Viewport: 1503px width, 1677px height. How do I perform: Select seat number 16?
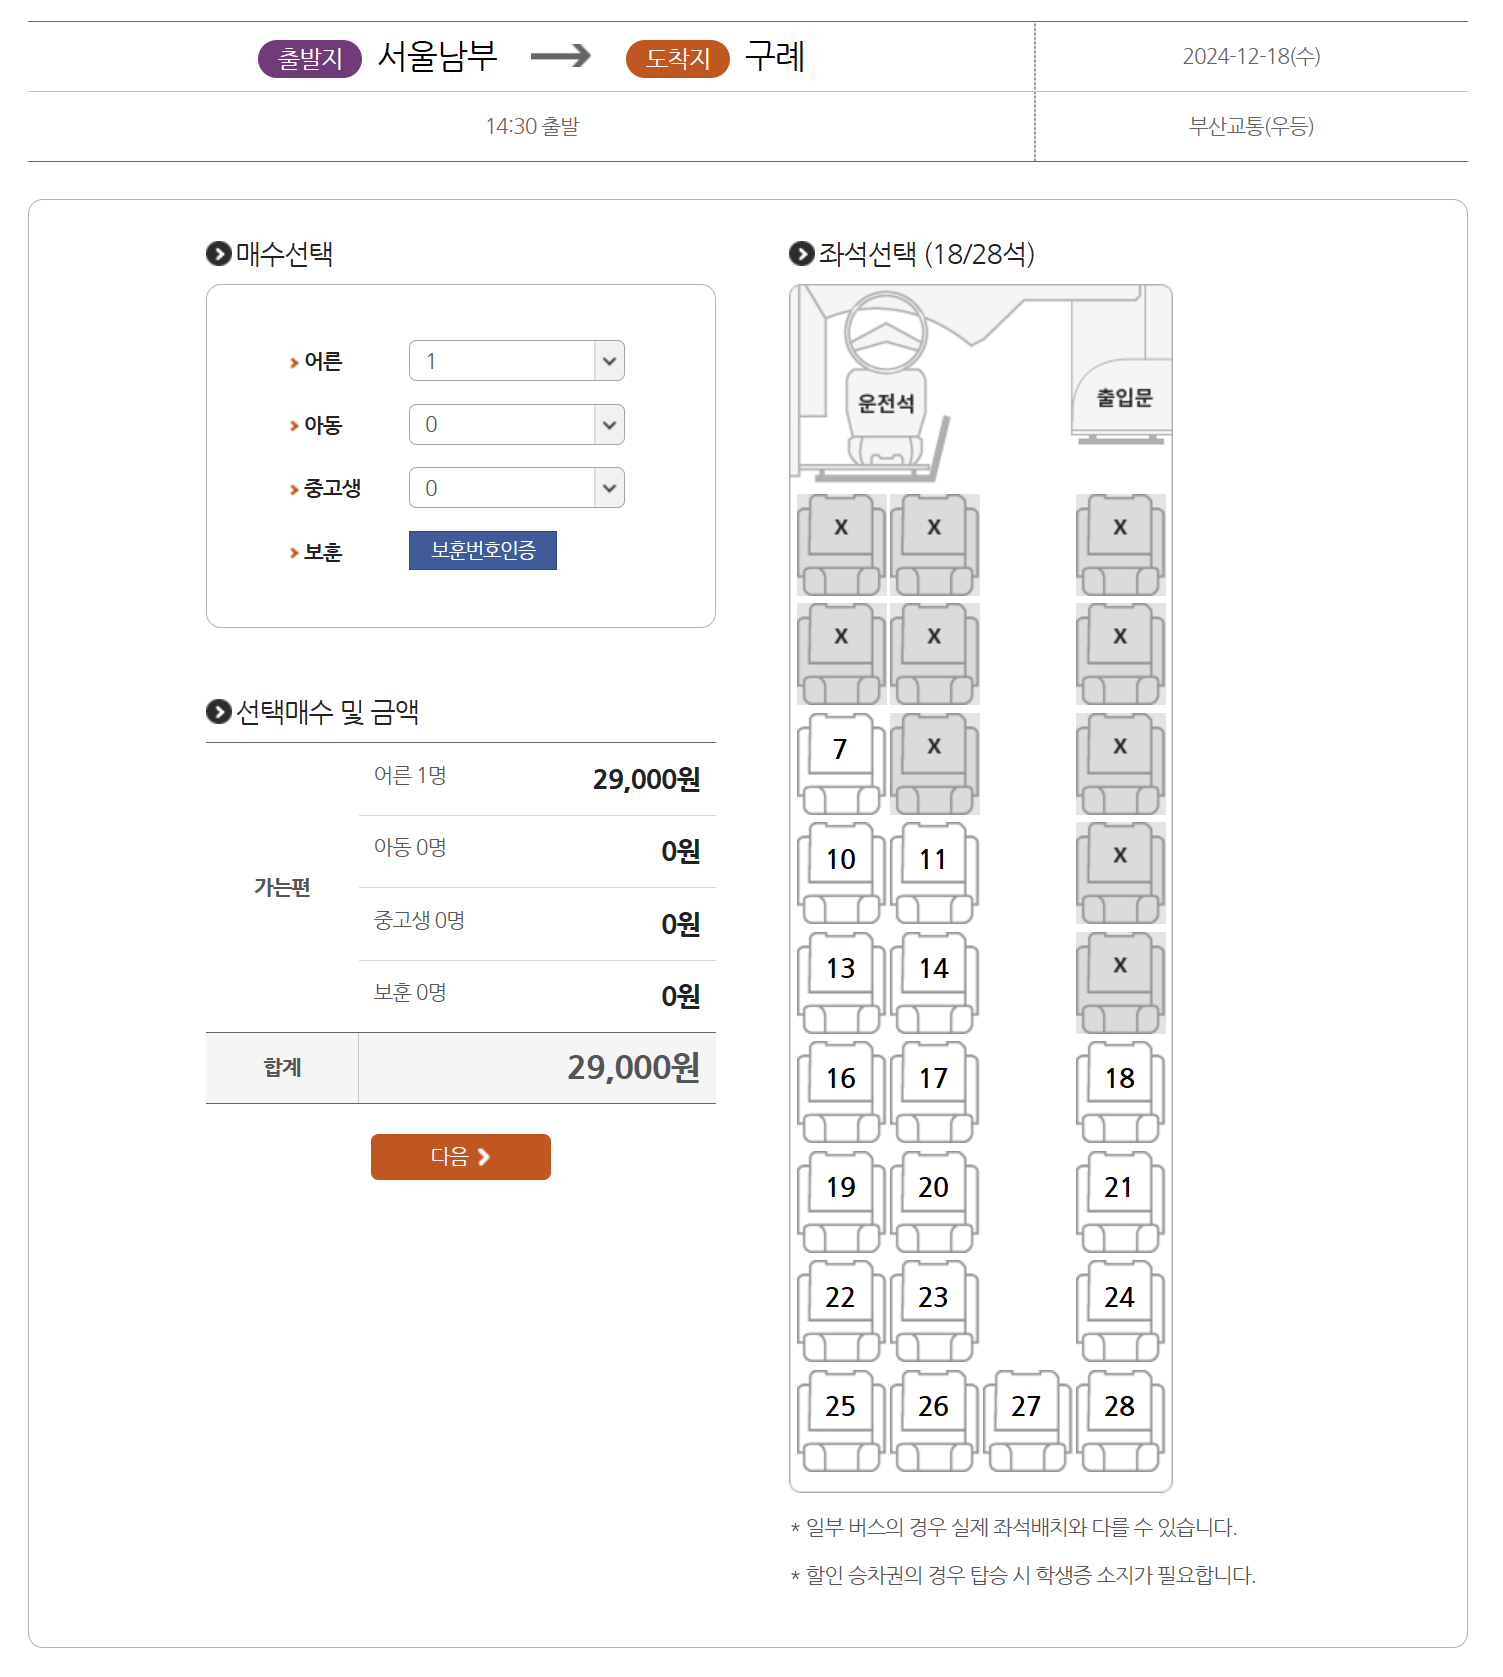(841, 1092)
